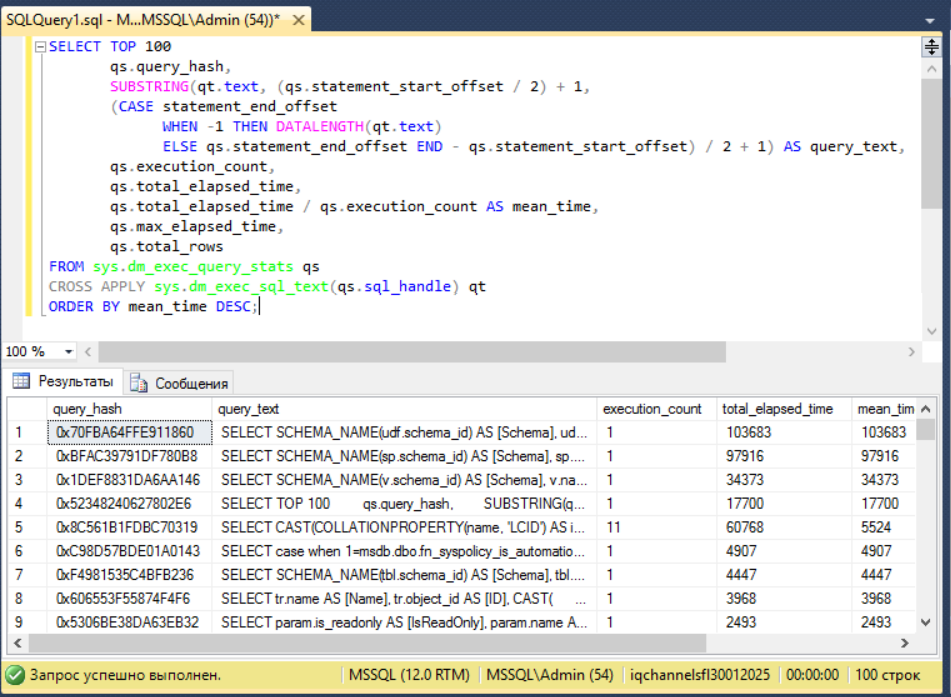
Task: Click query text starting SELECT CAST(COLLATIONPROPERTY
Action: (x=405, y=527)
